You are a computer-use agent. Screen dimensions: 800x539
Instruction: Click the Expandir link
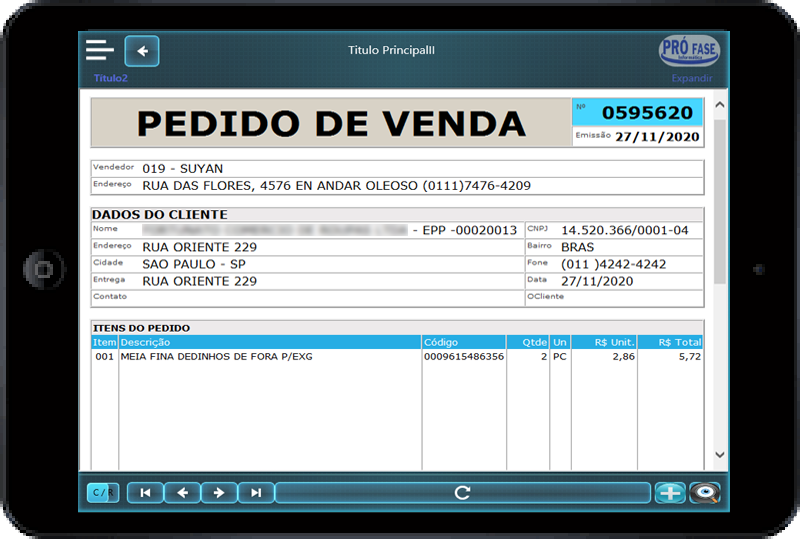[x=692, y=78]
